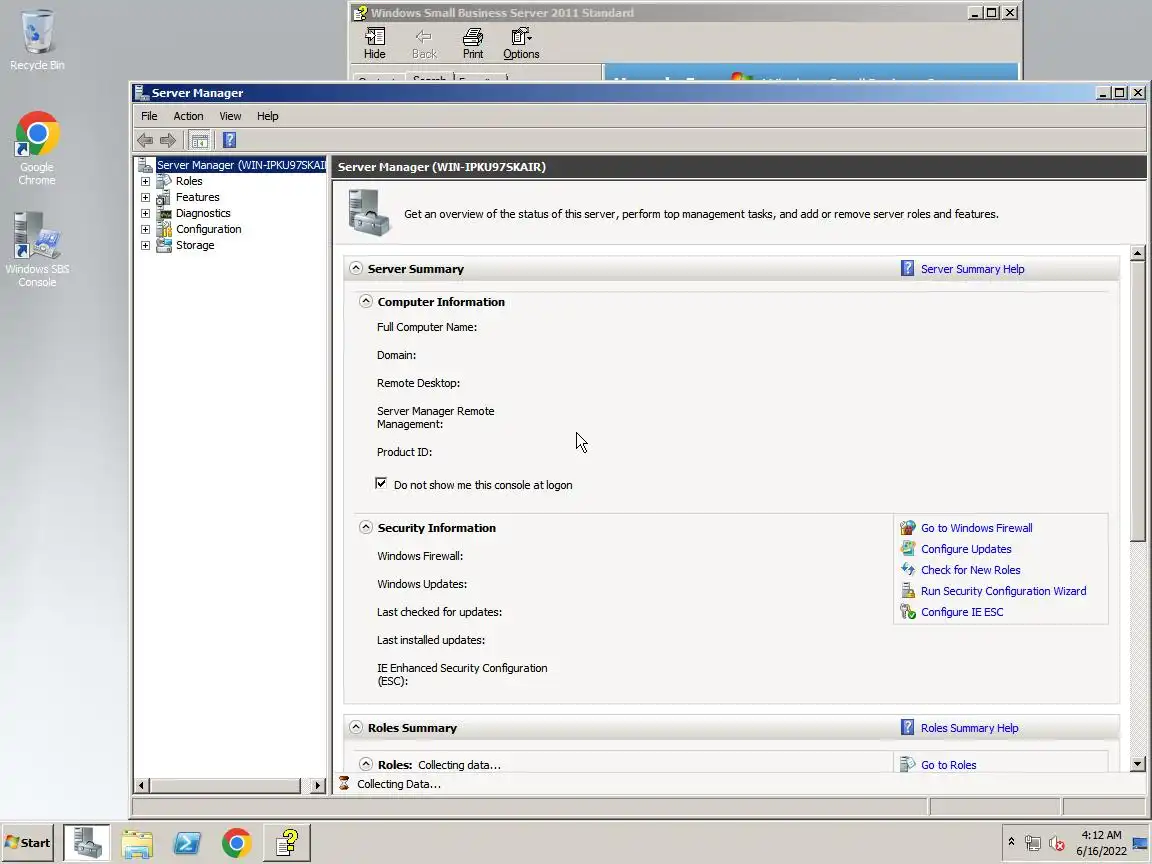Select the Roles tree item

189,181
